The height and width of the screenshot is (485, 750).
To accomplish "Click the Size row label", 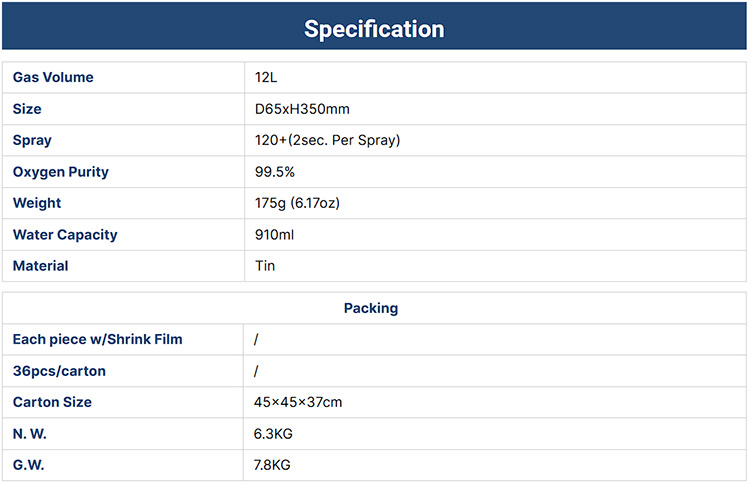I will tap(27, 109).
